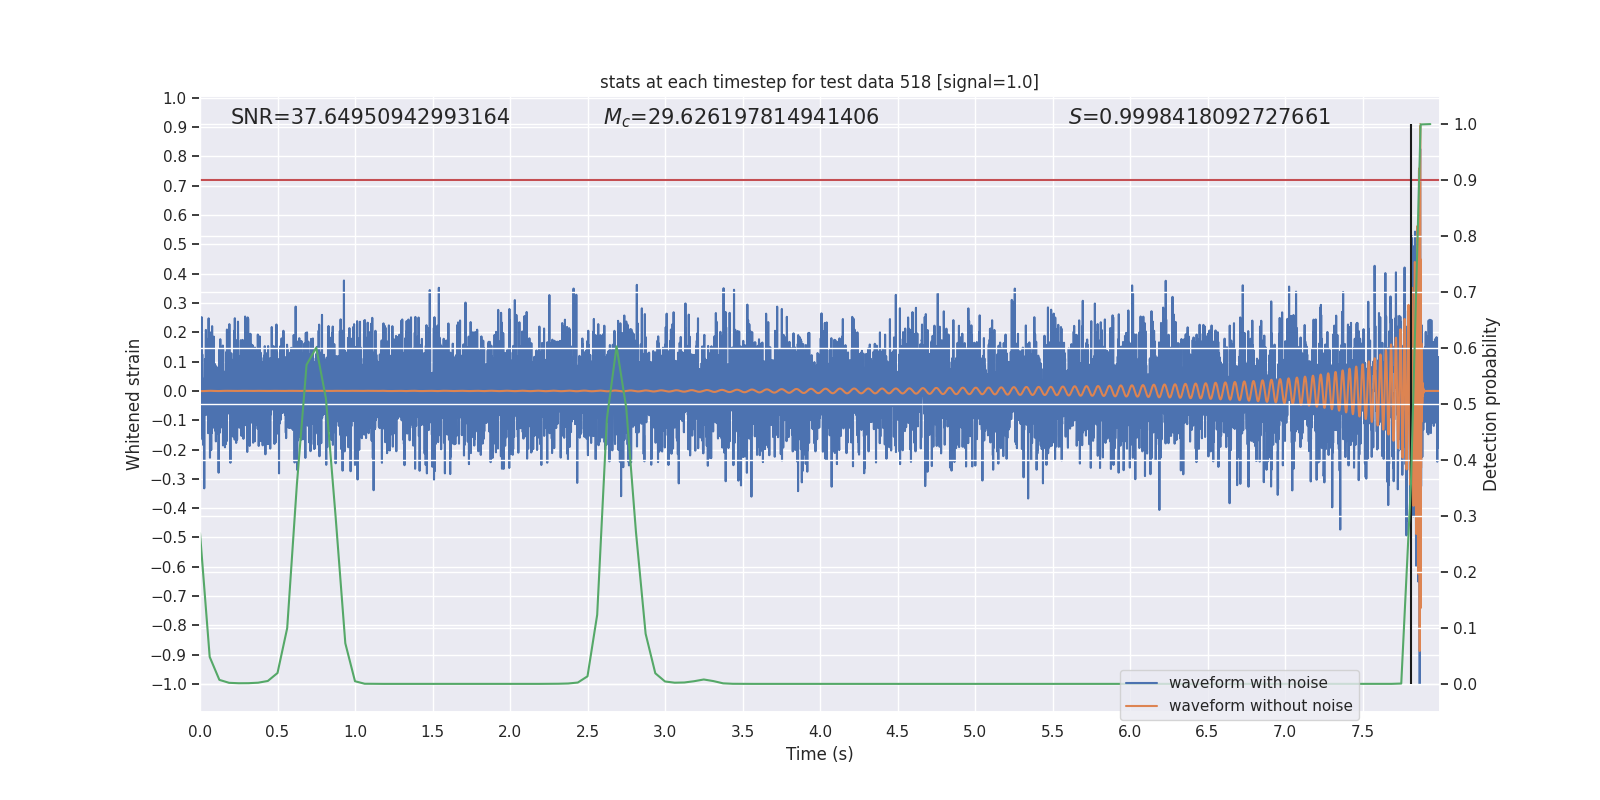Click the blue line swatch in the legend

coord(1141,683)
